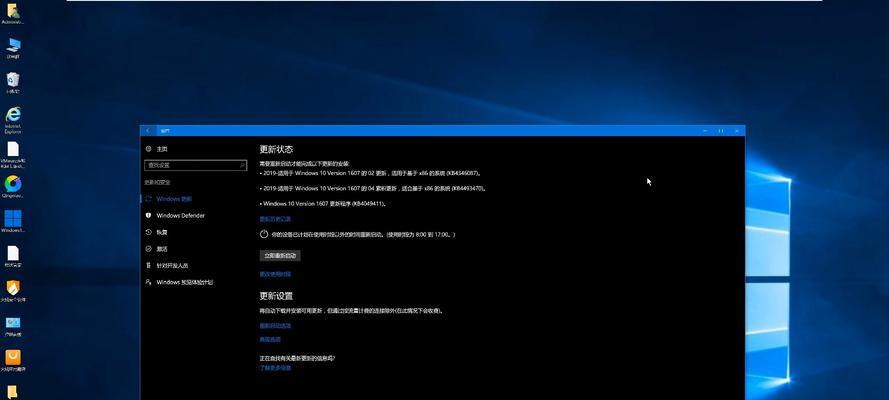Viewport: 889px width, 400px height.
Task: Click 正在查找有关最新更新的信息吗 text
Action: click(297, 358)
